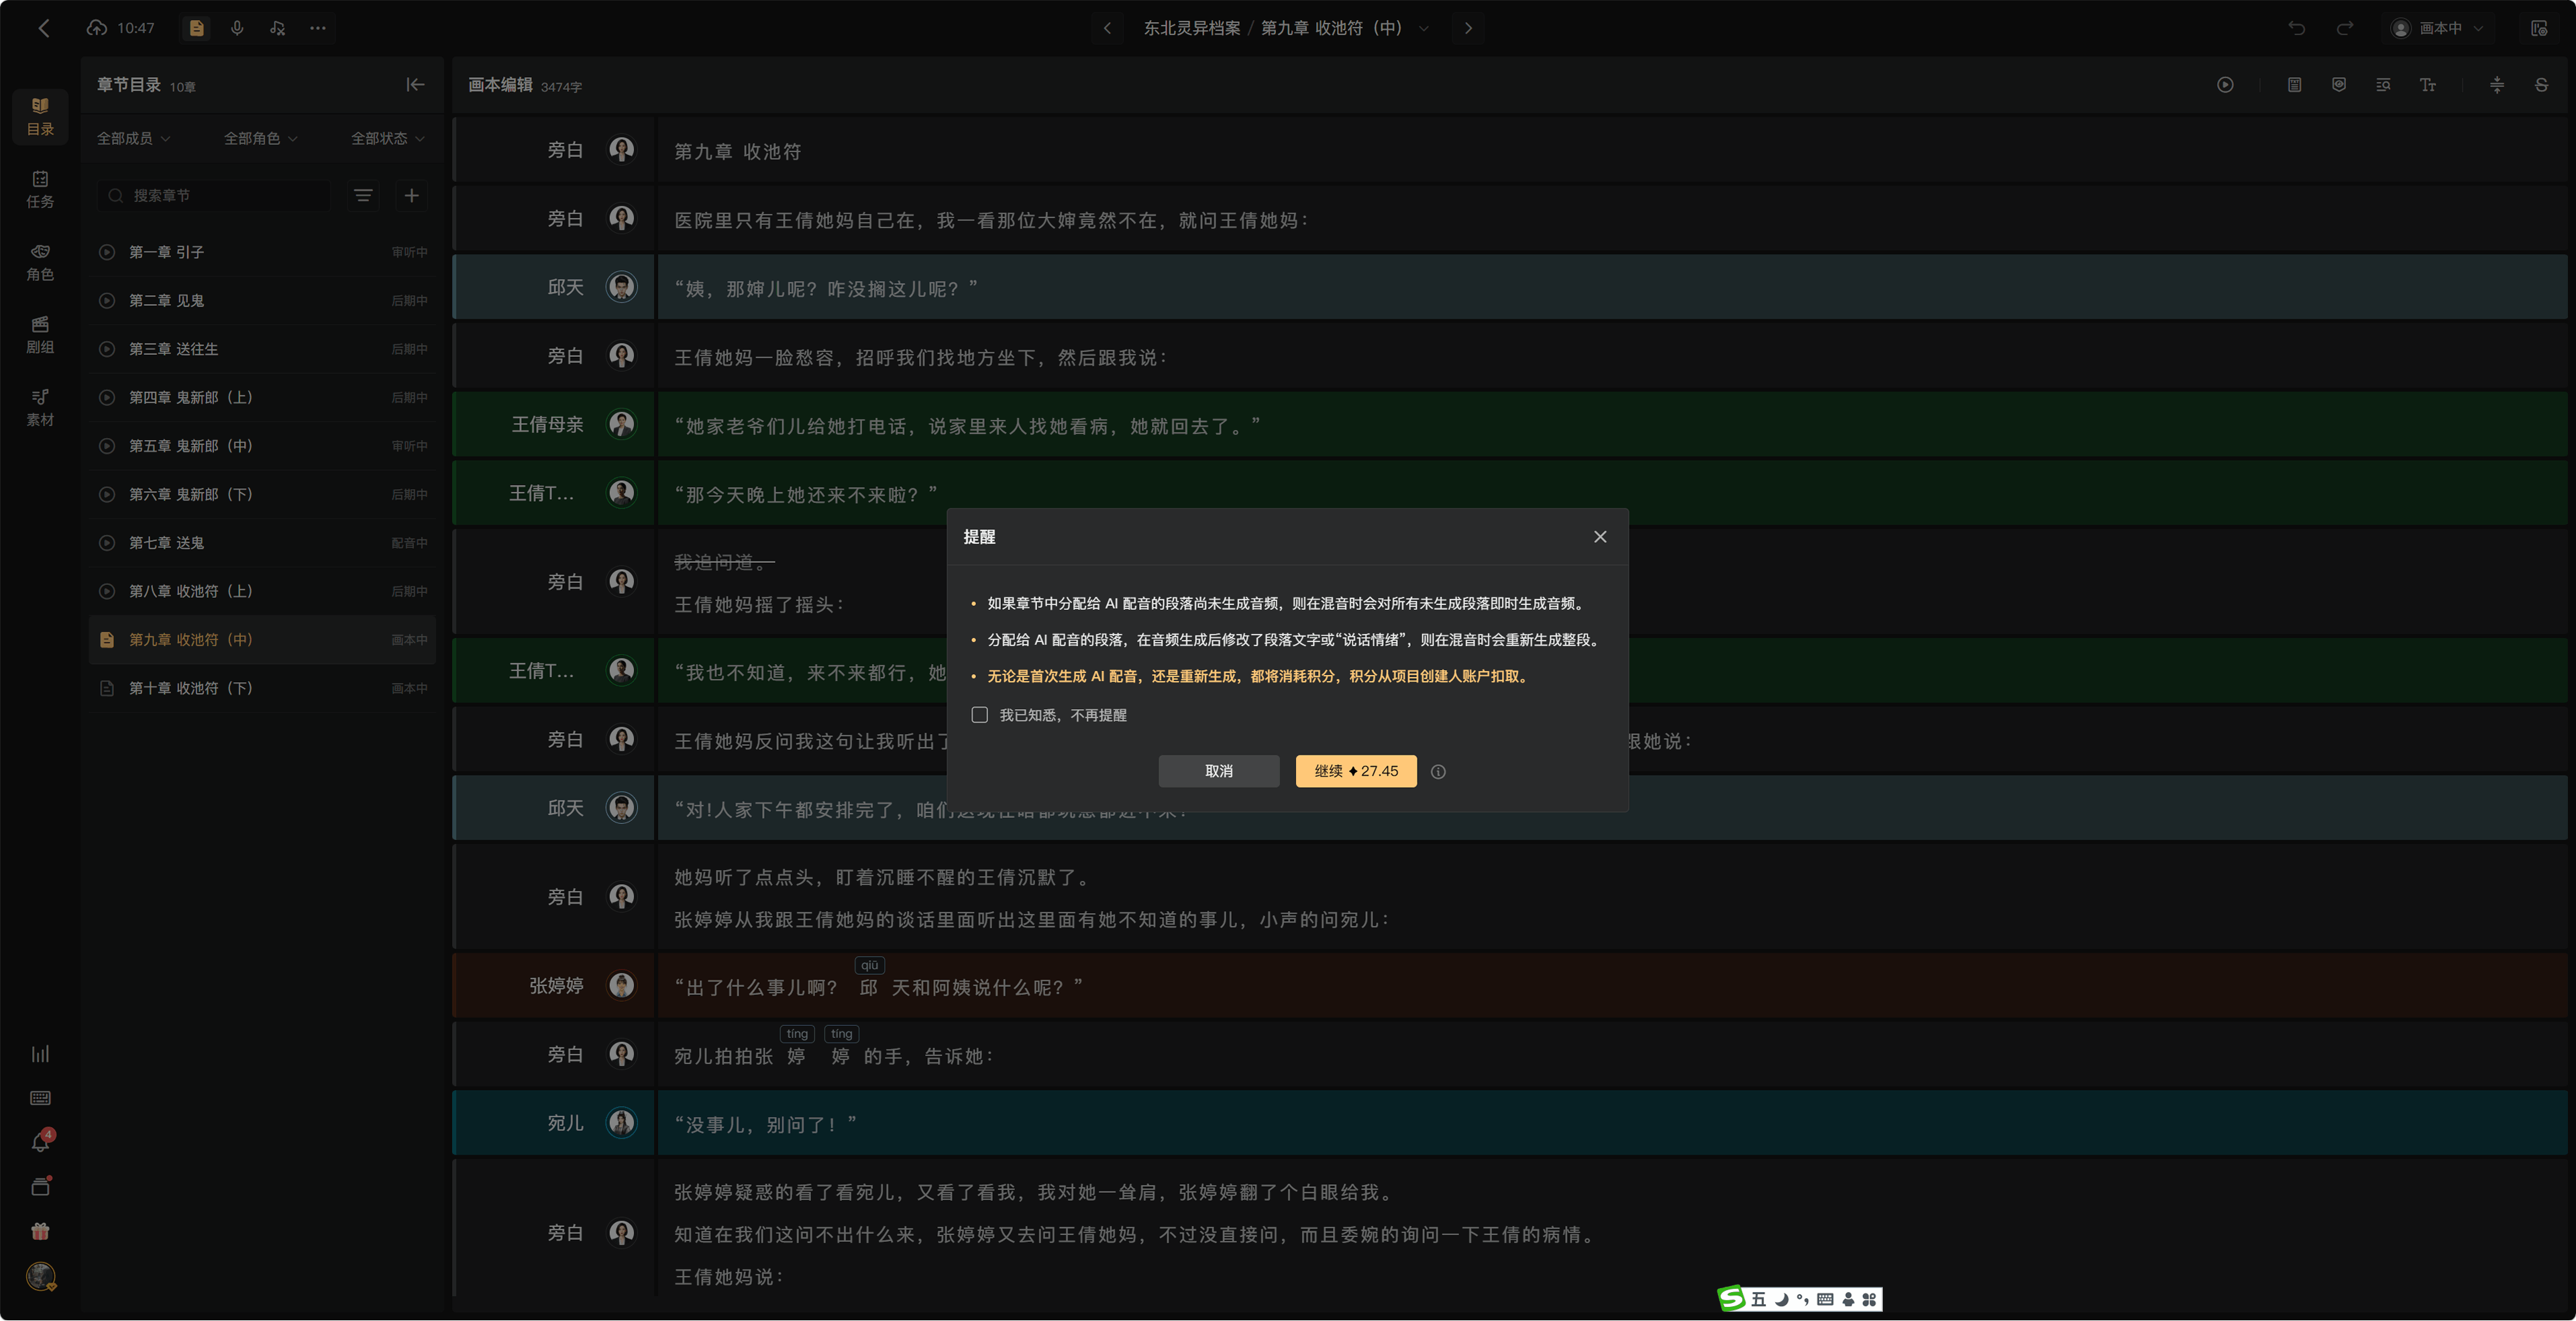
Task: Click the 取消 button in reminder dialog
Action: (1219, 771)
